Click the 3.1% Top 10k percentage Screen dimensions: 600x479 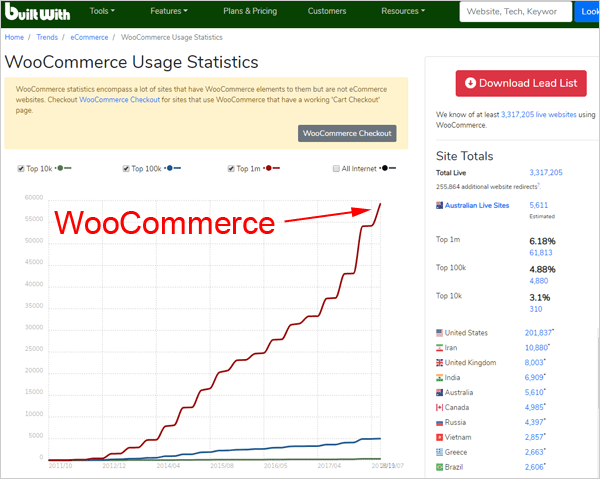(x=540, y=298)
